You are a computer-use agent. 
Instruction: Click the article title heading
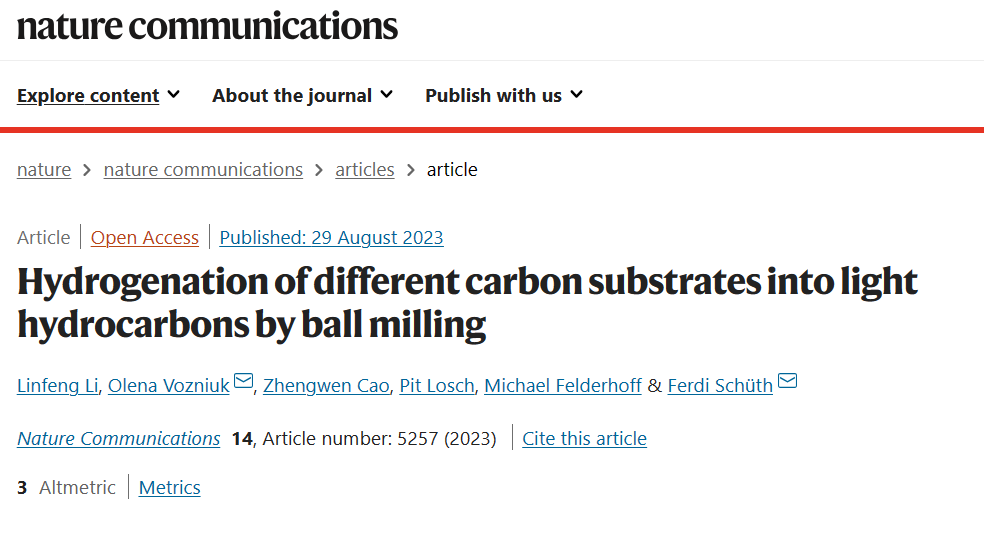(x=468, y=303)
